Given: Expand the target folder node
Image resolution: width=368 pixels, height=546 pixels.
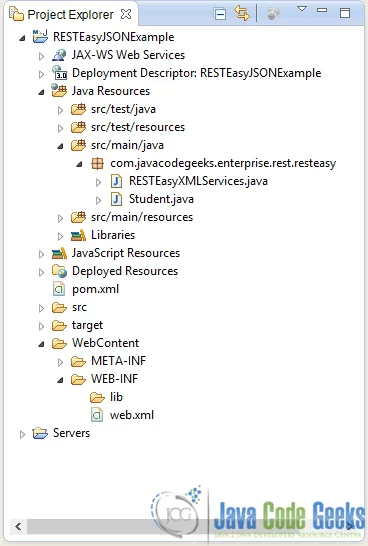Looking at the screenshot, I should [x=41, y=326].
